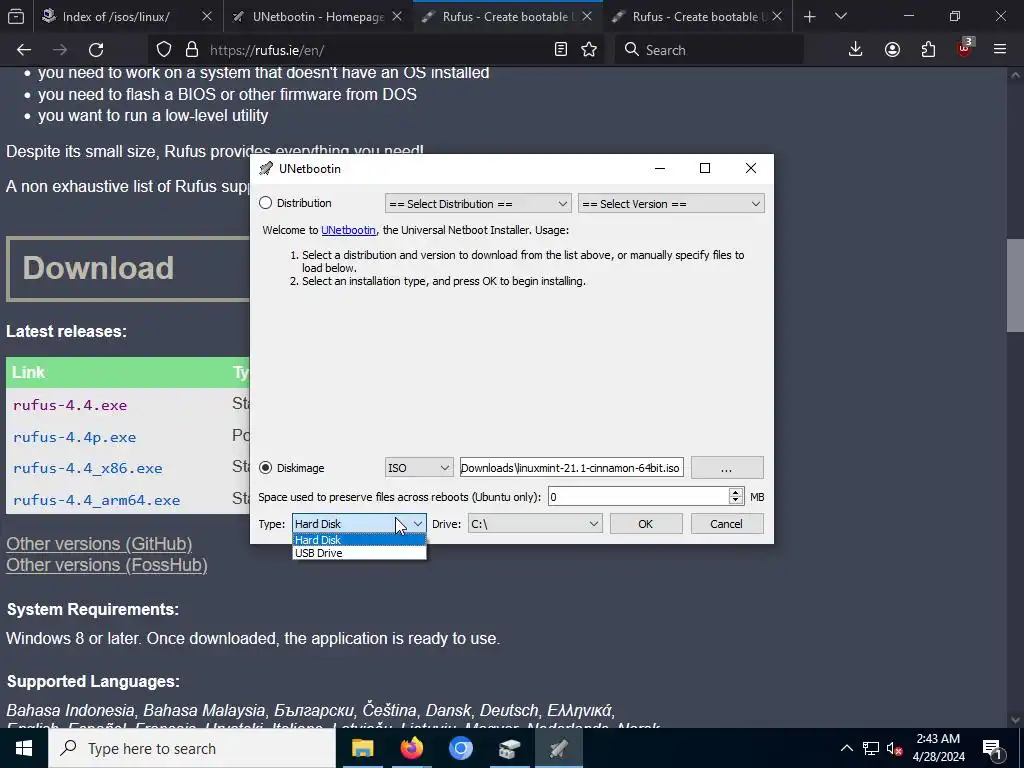1024x768 pixels.
Task: Download rufus-4.4.exe link
Action: (x=70, y=405)
